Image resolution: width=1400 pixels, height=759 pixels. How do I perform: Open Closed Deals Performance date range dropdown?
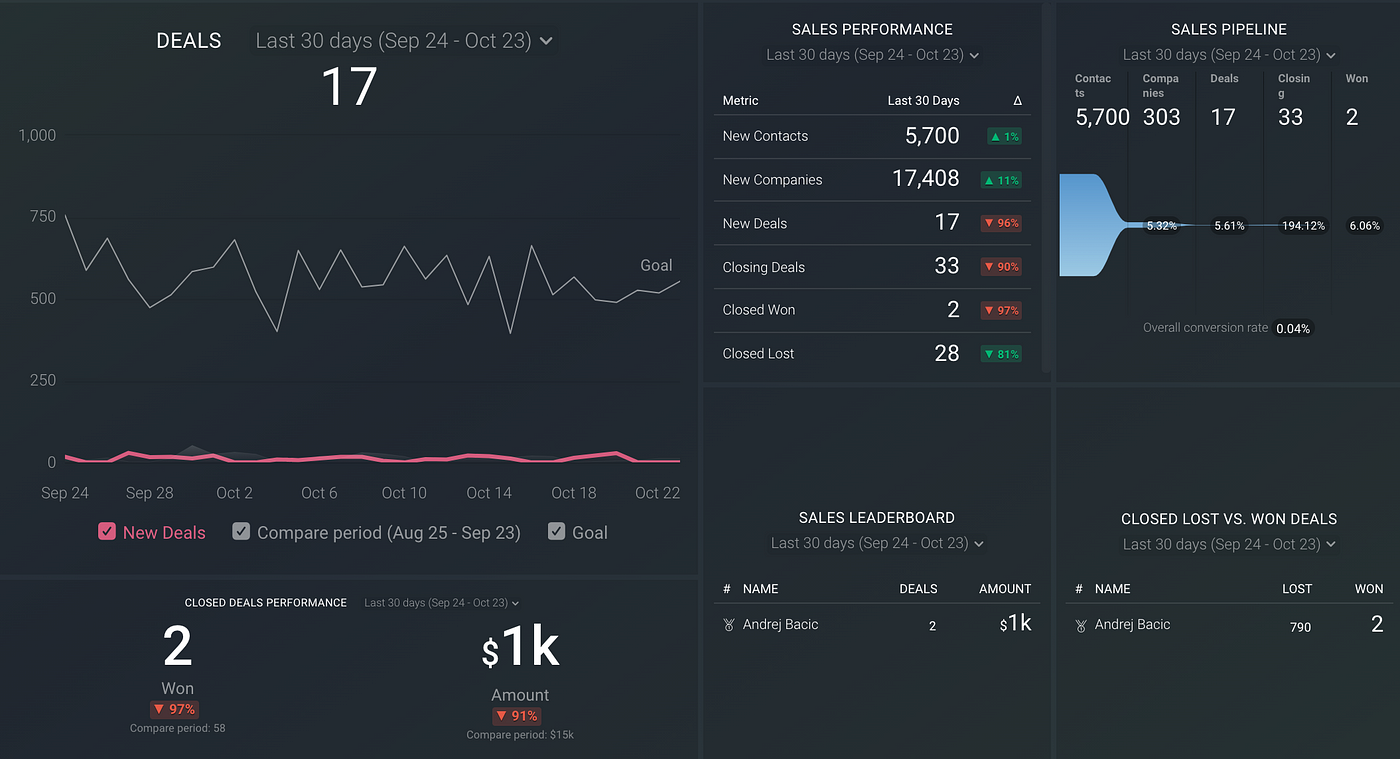[442, 603]
